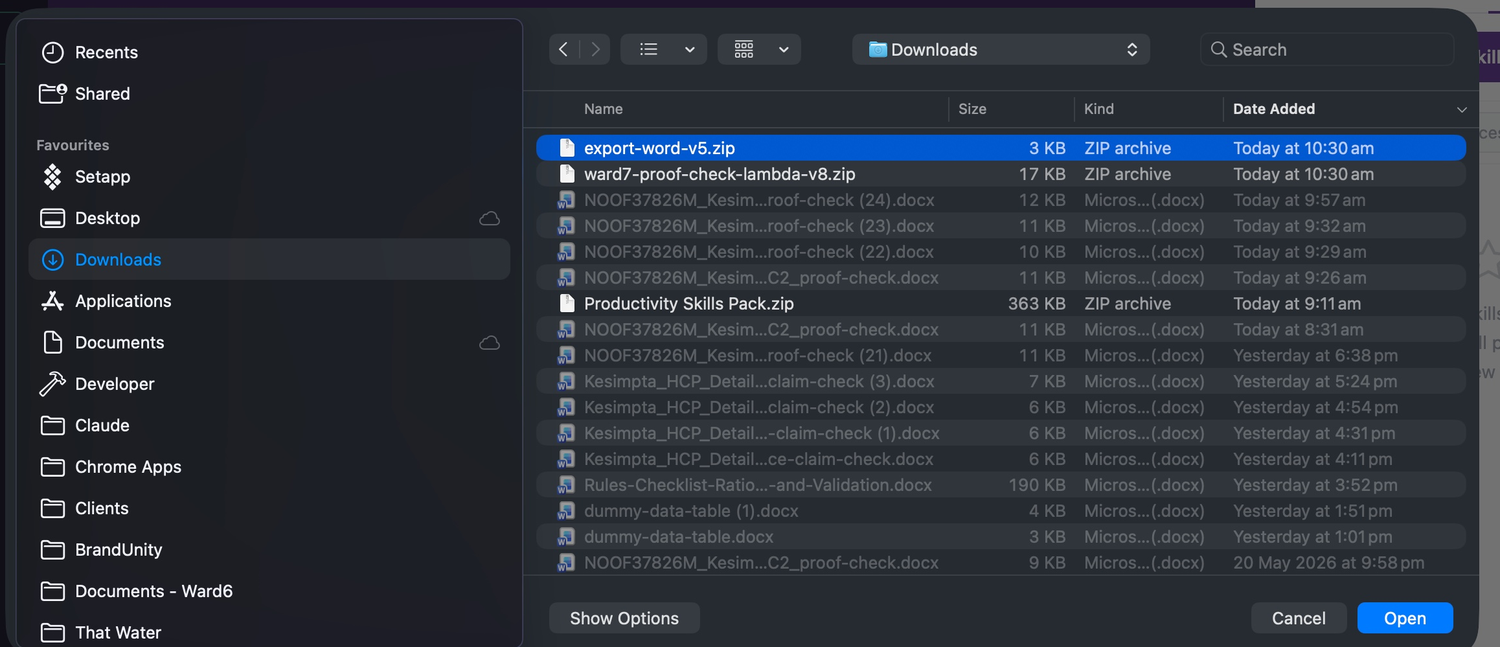Viewport: 1500px width, 647px height.
Task: Click the proof-check (23).docx row
Action: point(1001,226)
